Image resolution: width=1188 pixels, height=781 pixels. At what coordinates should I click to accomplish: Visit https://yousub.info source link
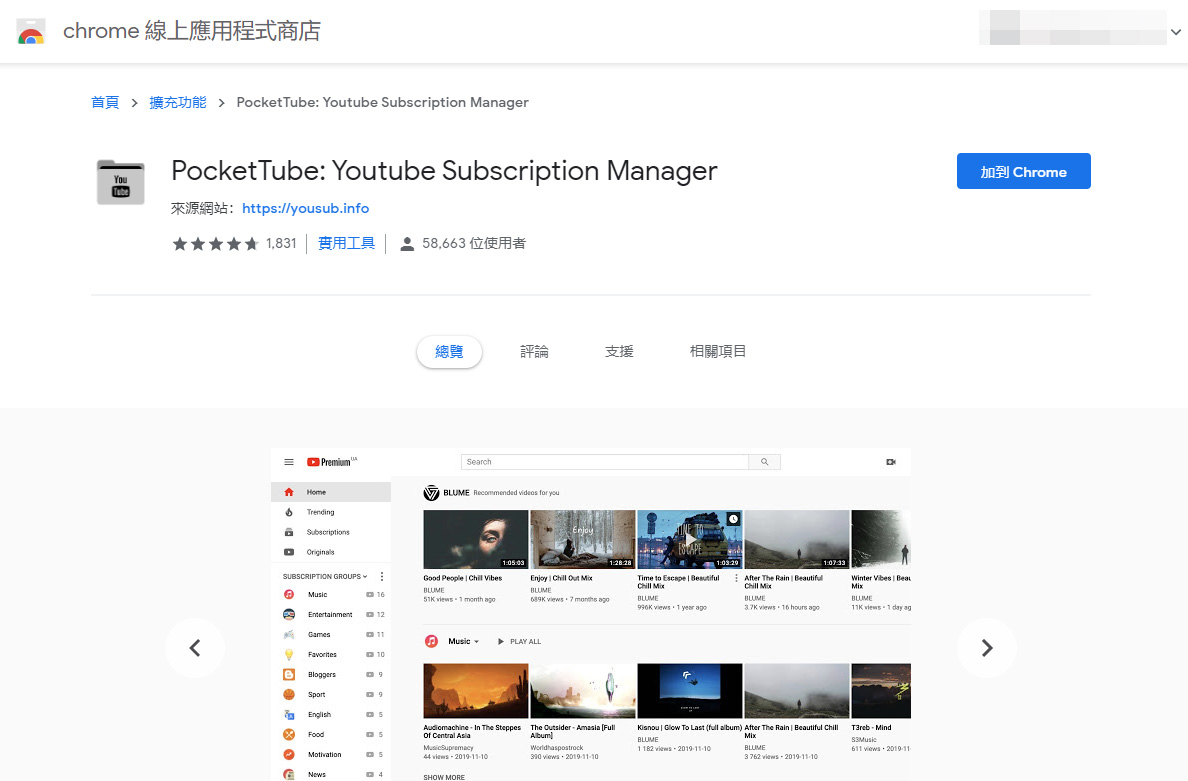tap(305, 208)
